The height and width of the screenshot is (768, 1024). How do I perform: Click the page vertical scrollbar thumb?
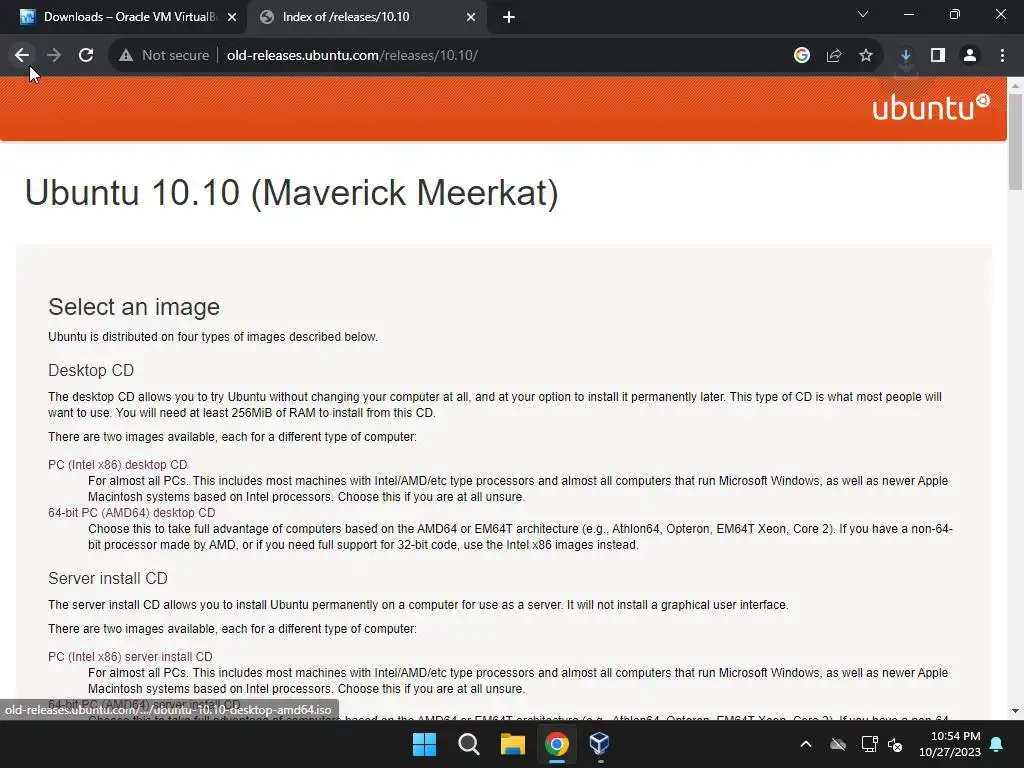[x=1015, y=141]
